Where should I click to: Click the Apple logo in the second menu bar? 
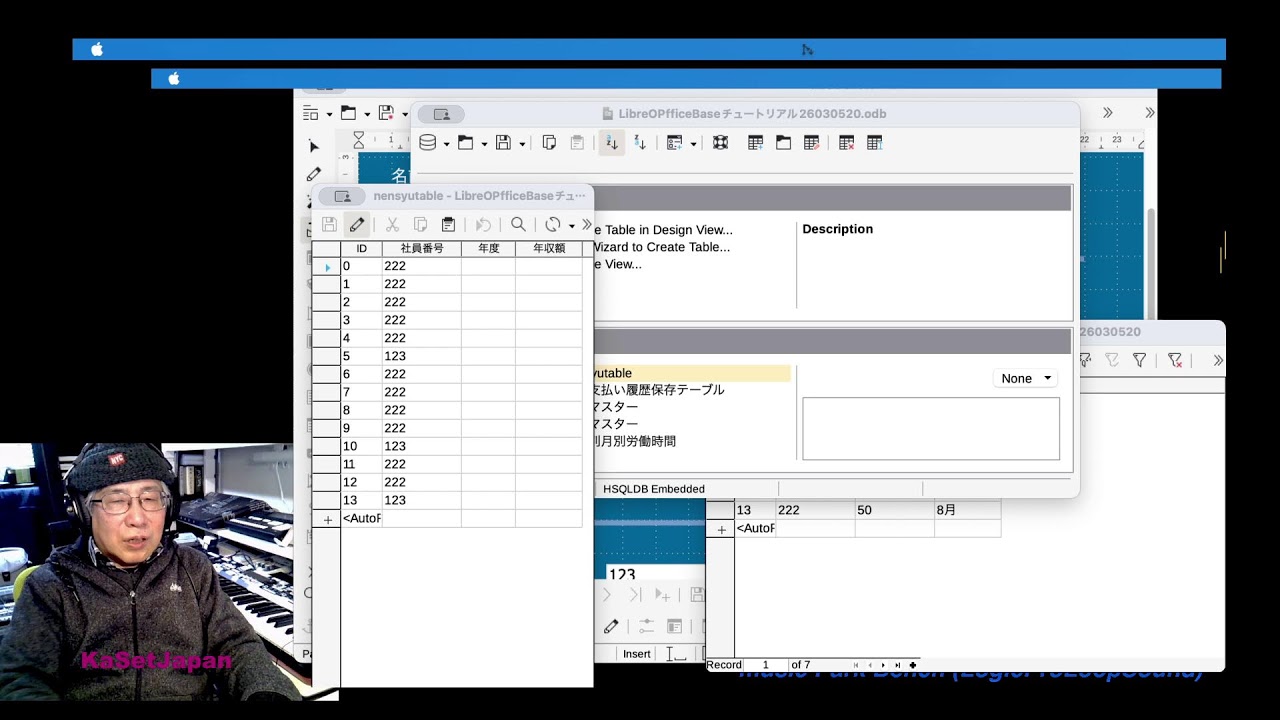click(x=174, y=78)
